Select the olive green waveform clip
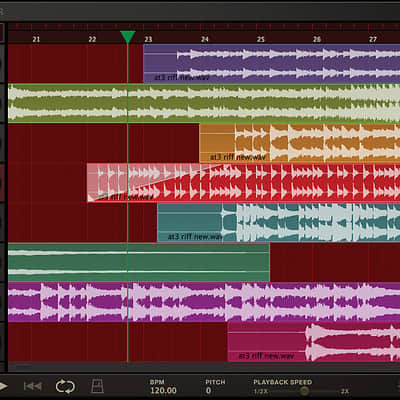This screenshot has height=400, width=400. (204, 103)
